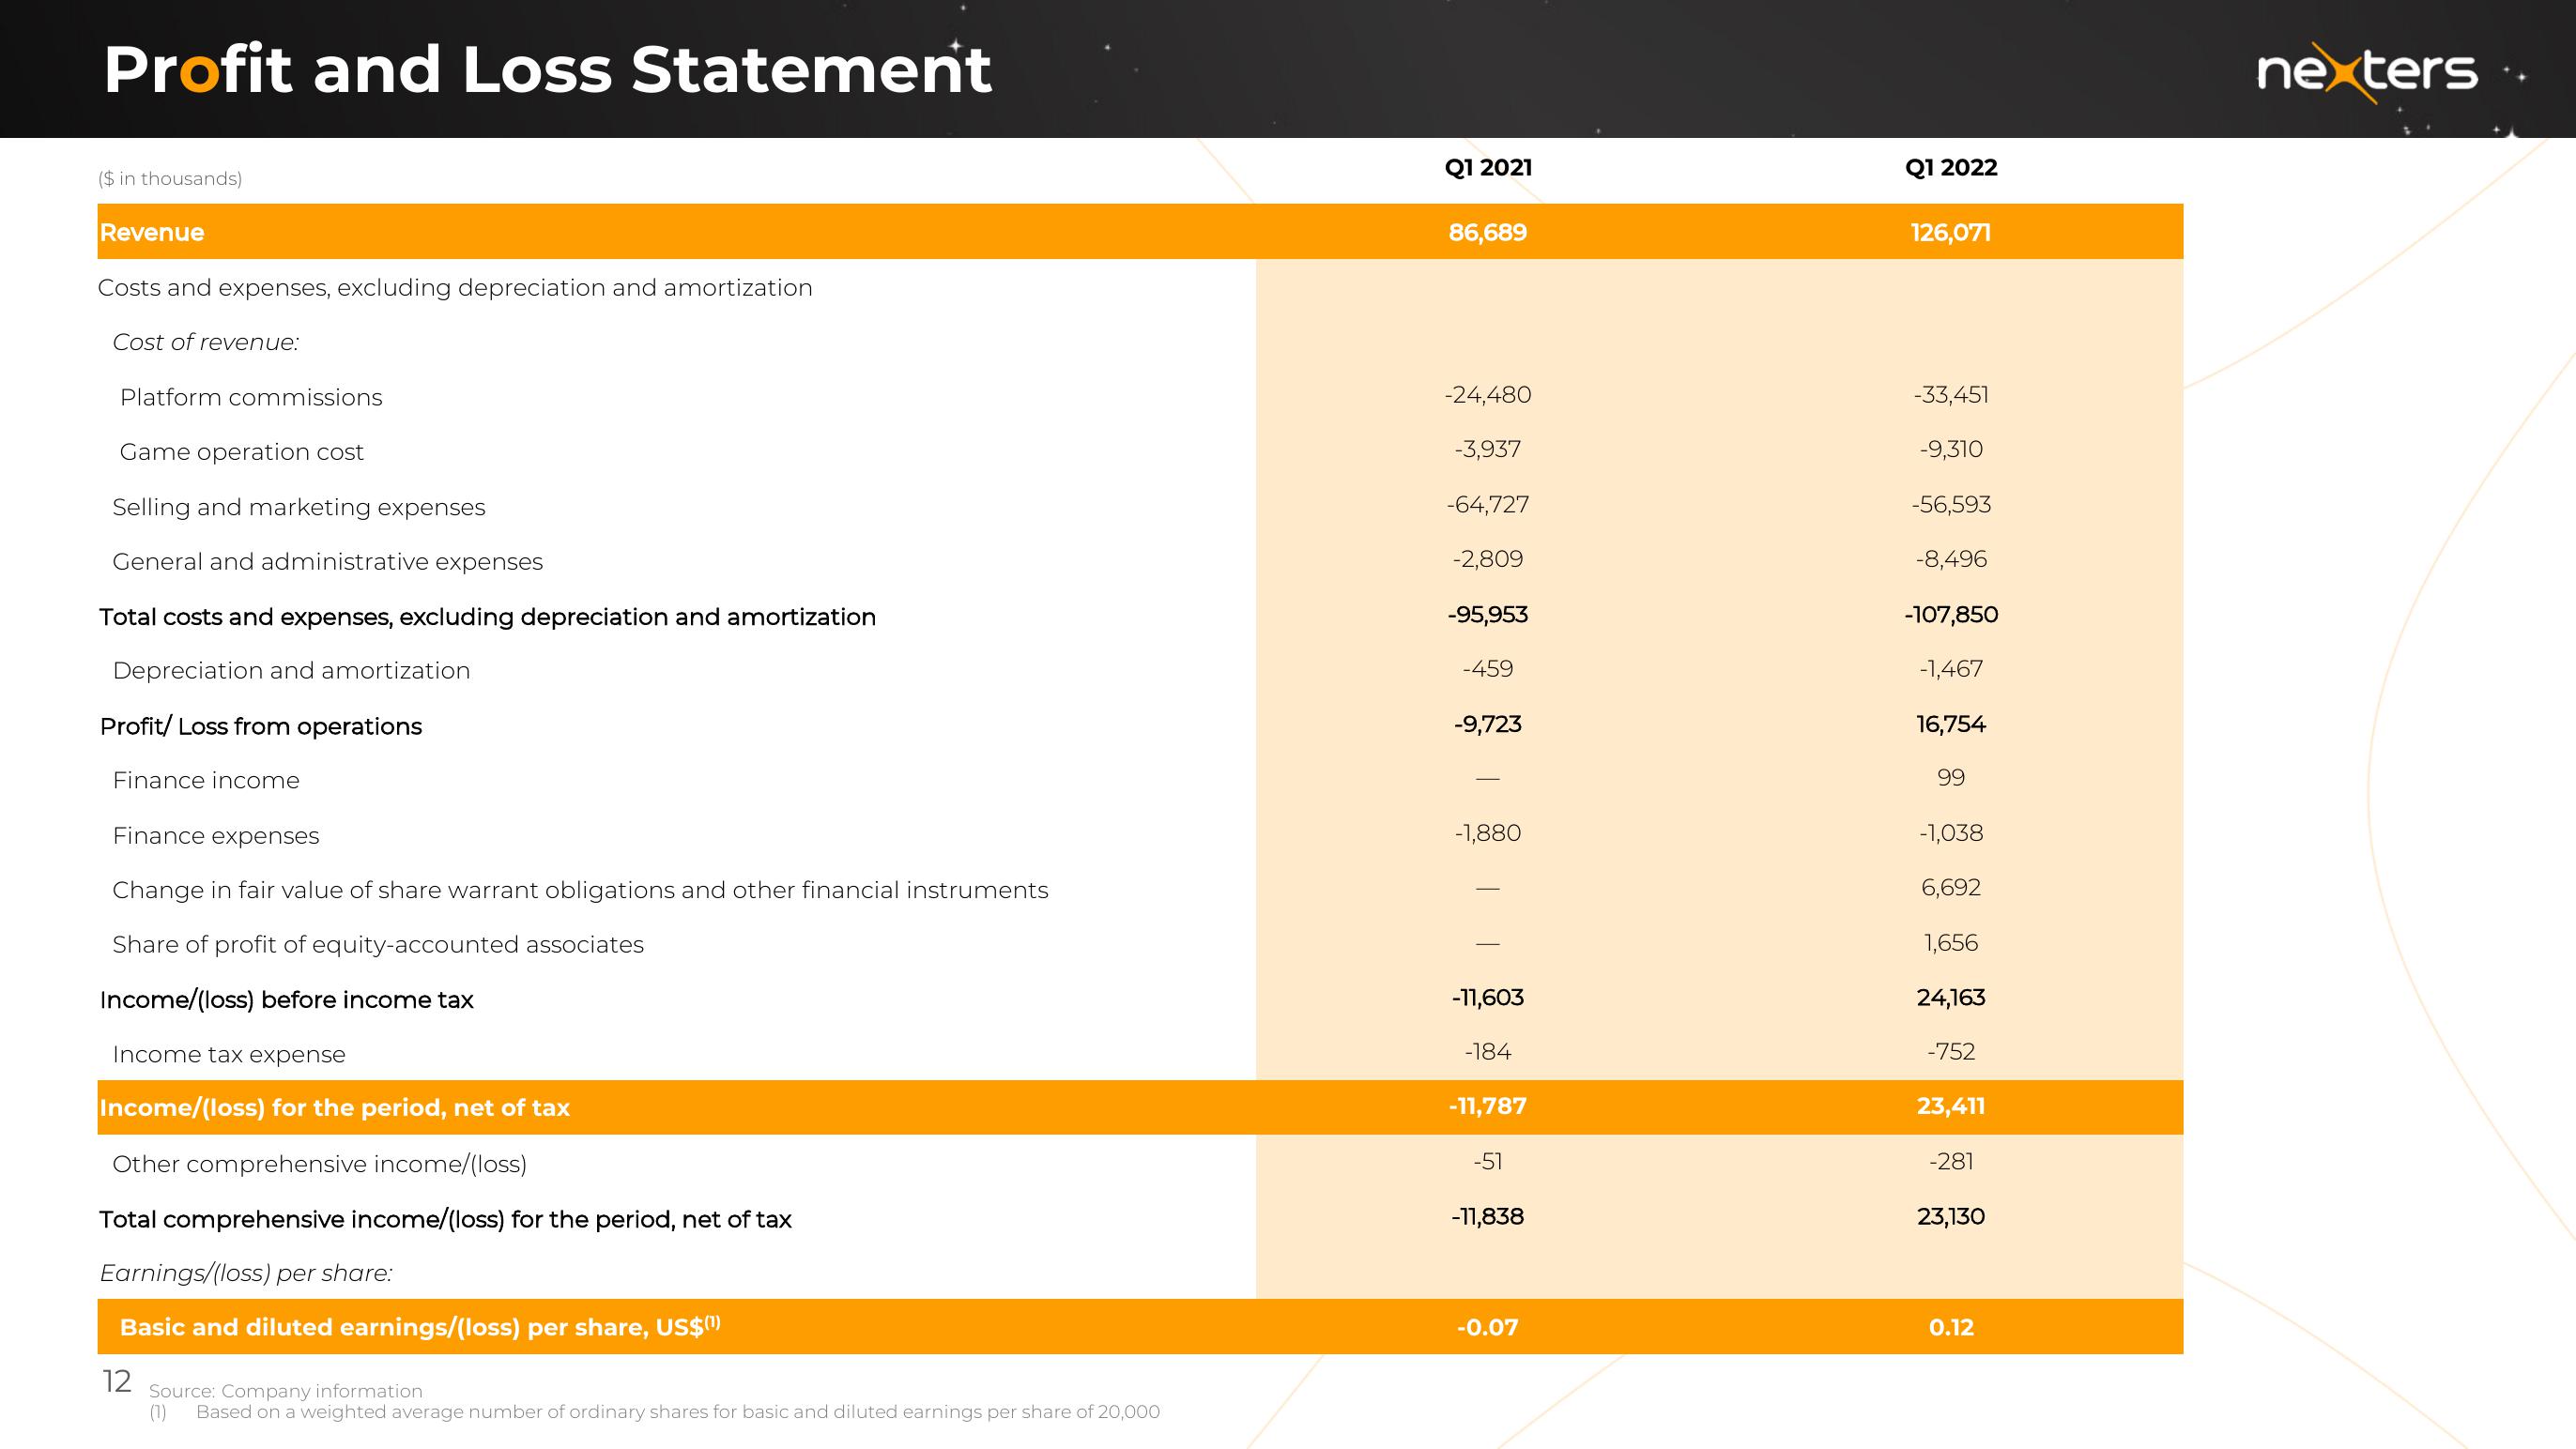
Task: Select the value 1,656
Action: tap(1951, 943)
